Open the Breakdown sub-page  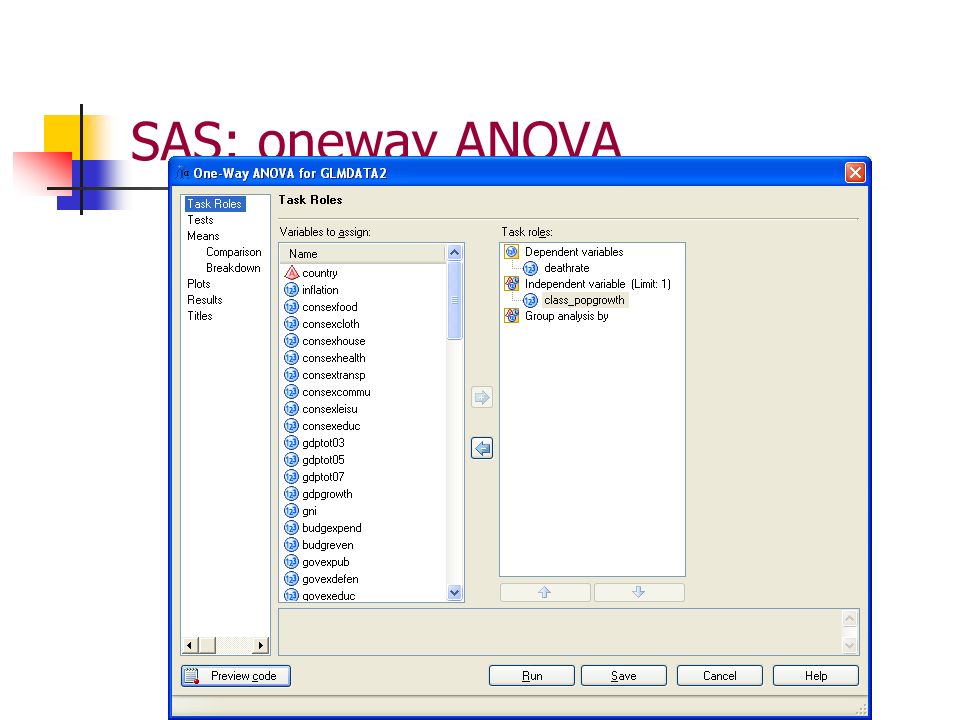click(x=233, y=268)
